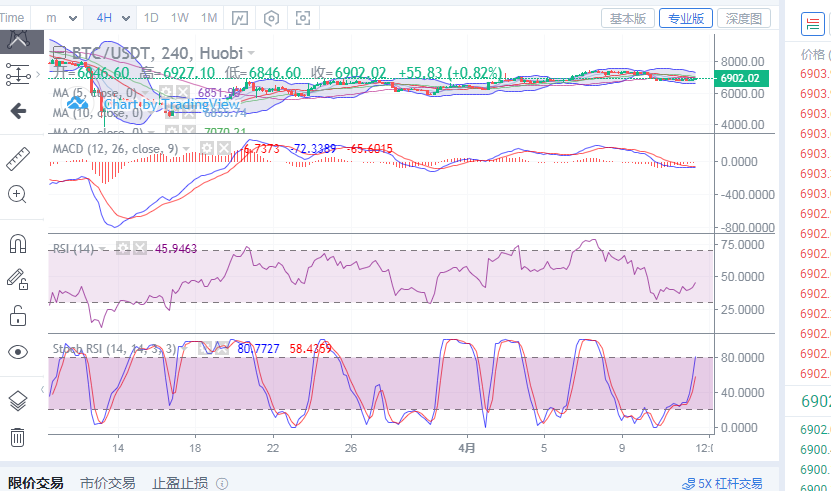Toggle hide all drawings eye icon
Image resolution: width=831 pixels, height=491 pixels.
click(18, 352)
